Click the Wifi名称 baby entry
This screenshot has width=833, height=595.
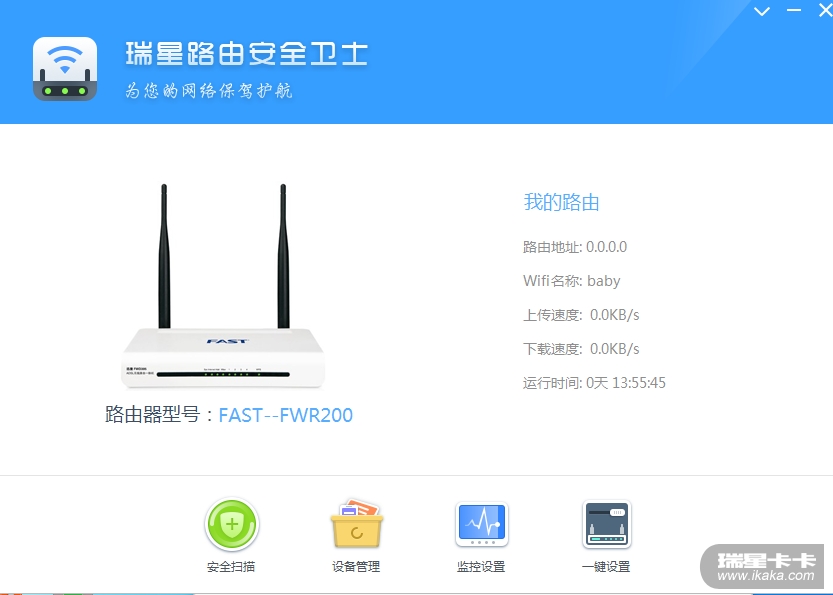tap(572, 280)
